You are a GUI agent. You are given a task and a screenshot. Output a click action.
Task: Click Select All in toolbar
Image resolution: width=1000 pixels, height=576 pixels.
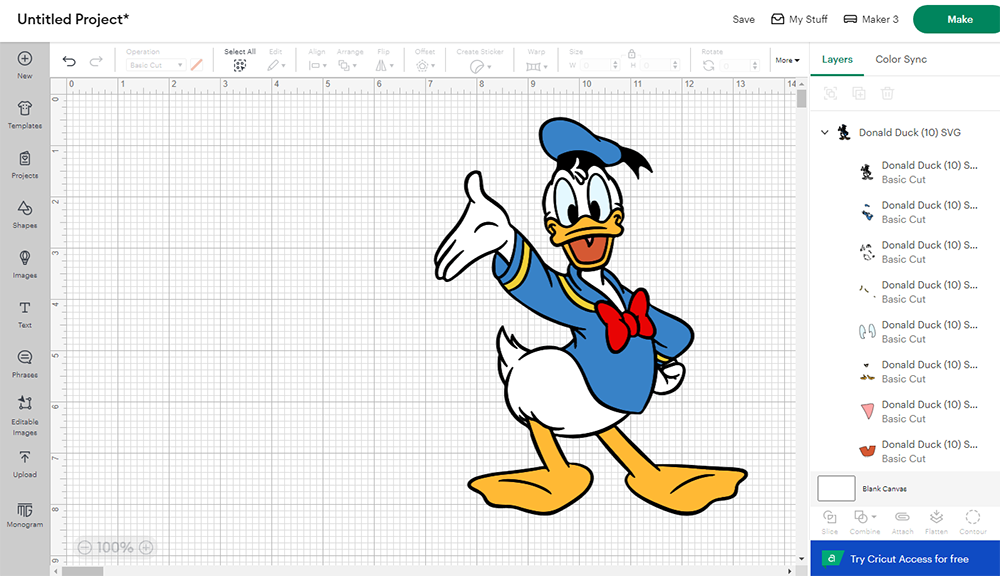[x=240, y=64]
